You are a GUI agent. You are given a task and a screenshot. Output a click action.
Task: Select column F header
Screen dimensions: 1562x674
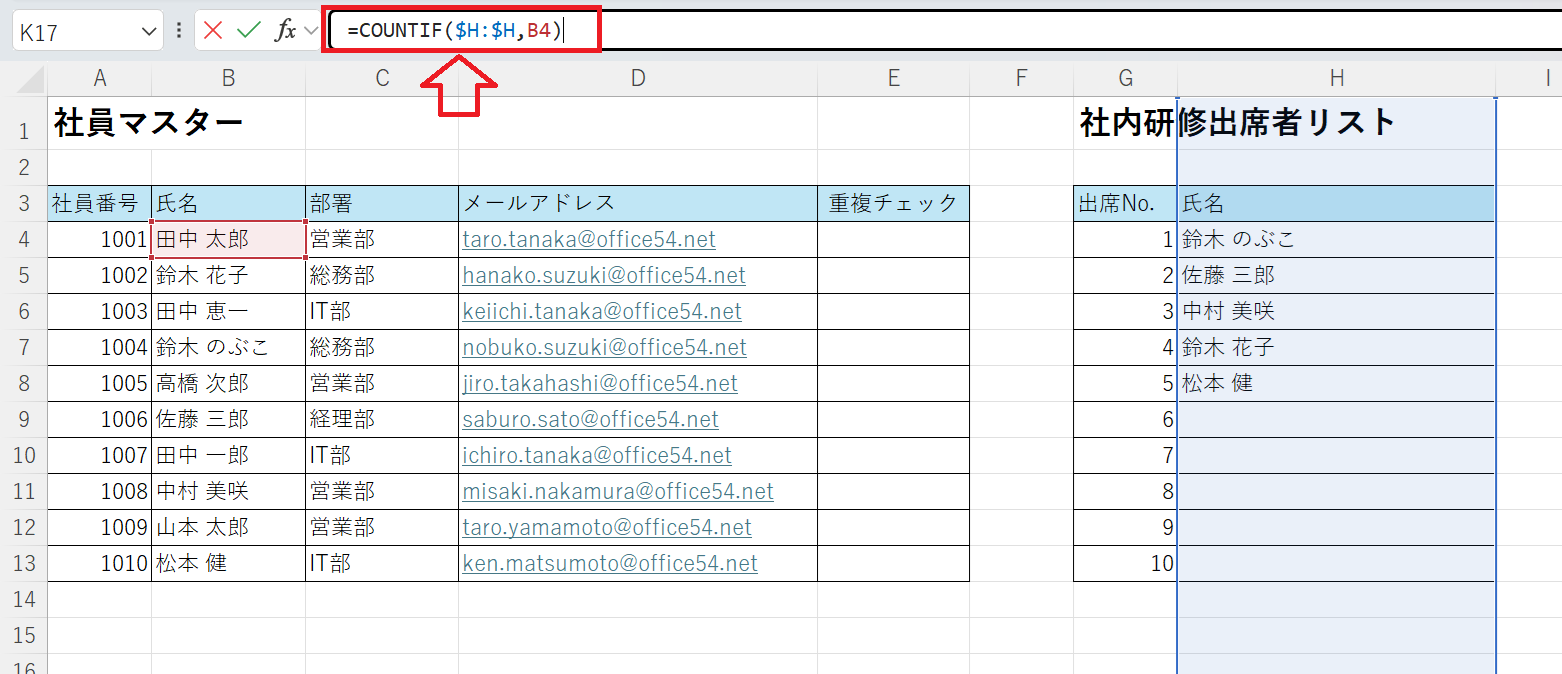pos(1022,78)
